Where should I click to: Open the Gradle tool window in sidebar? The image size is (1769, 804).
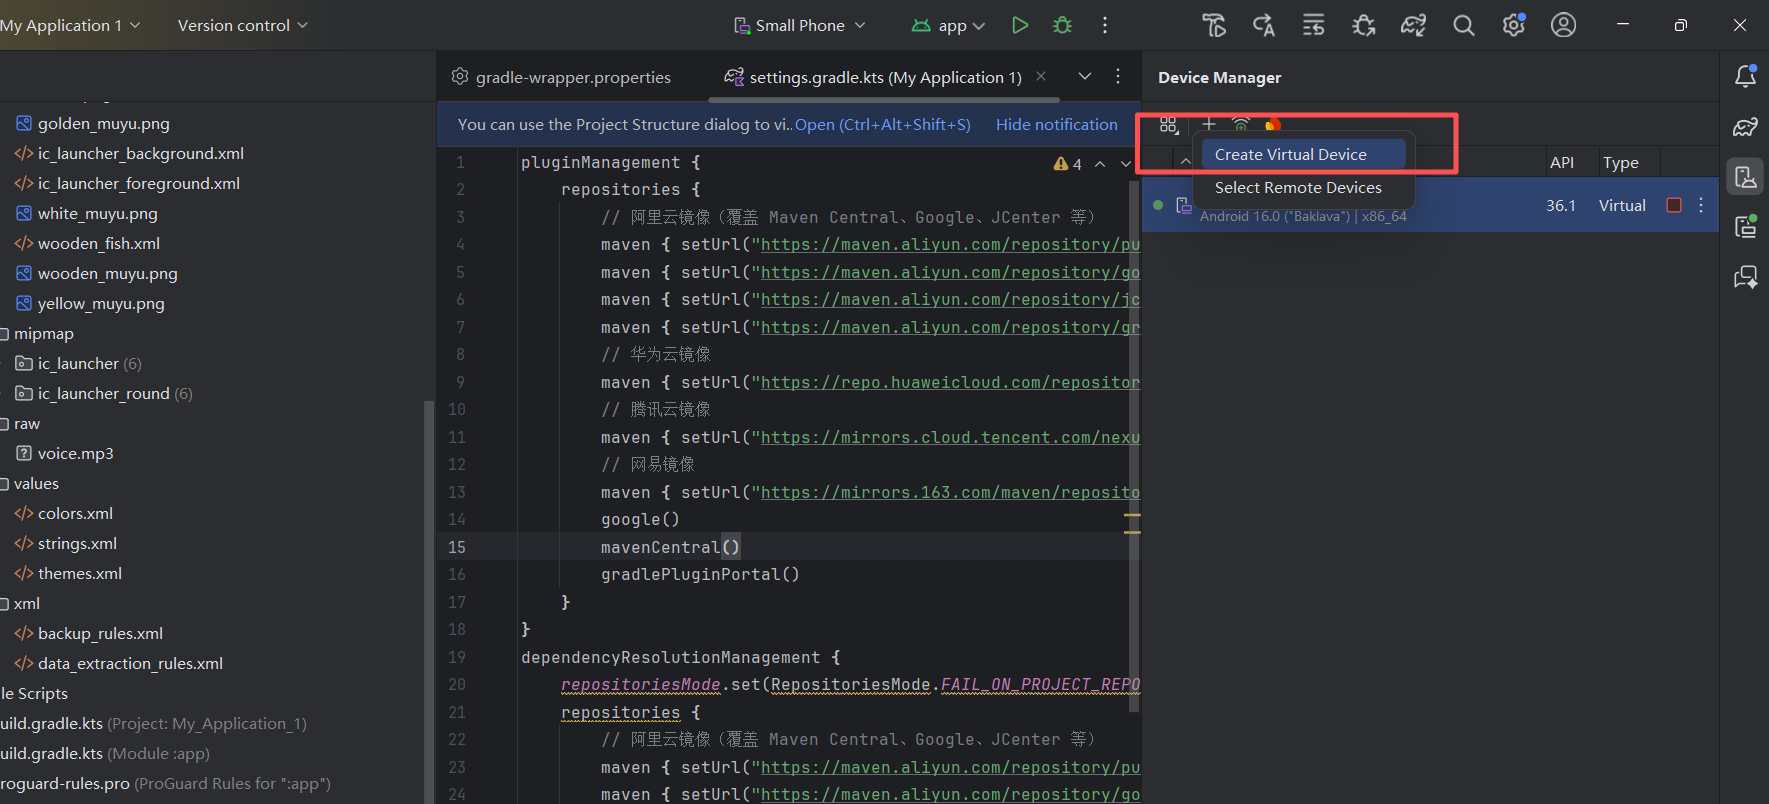1745,127
